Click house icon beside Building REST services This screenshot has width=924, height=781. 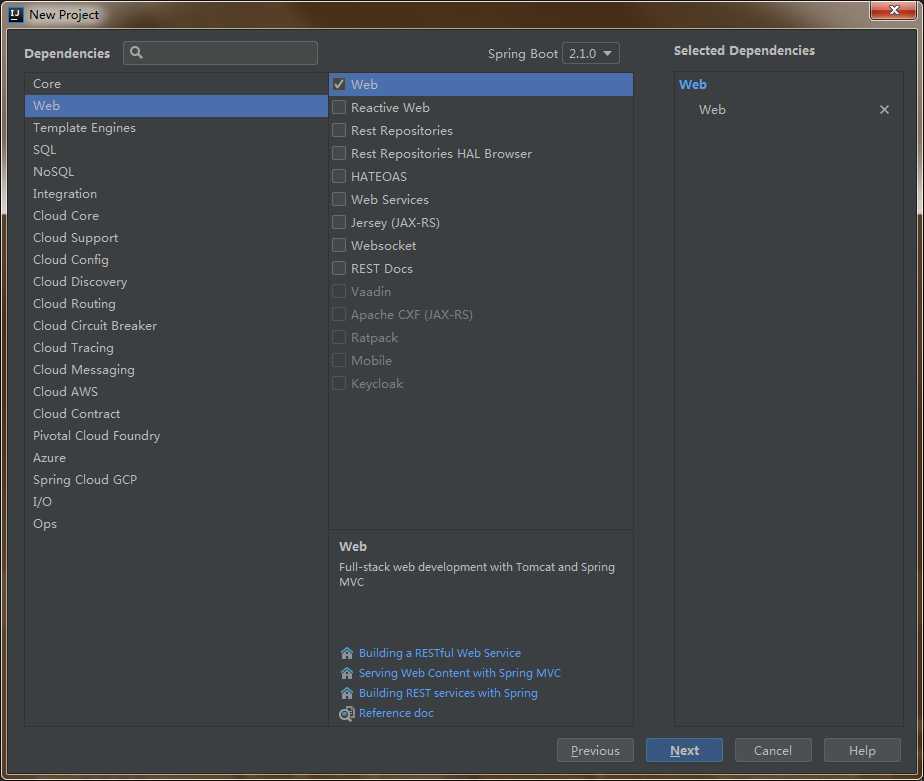pyautogui.click(x=346, y=693)
